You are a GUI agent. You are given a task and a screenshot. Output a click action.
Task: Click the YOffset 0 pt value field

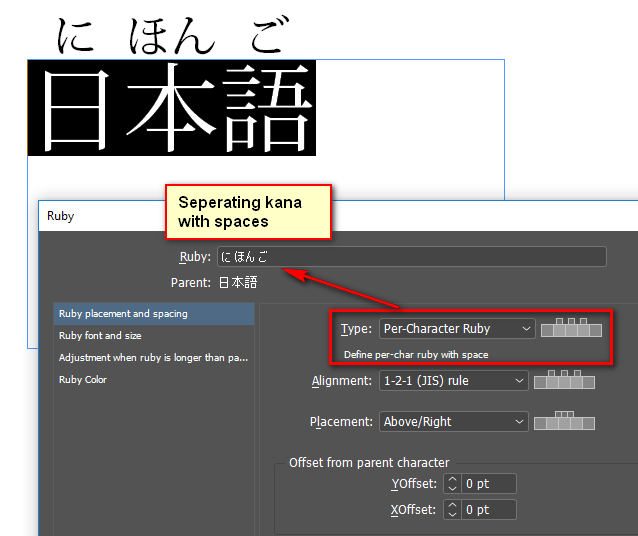pyautogui.click(x=488, y=484)
